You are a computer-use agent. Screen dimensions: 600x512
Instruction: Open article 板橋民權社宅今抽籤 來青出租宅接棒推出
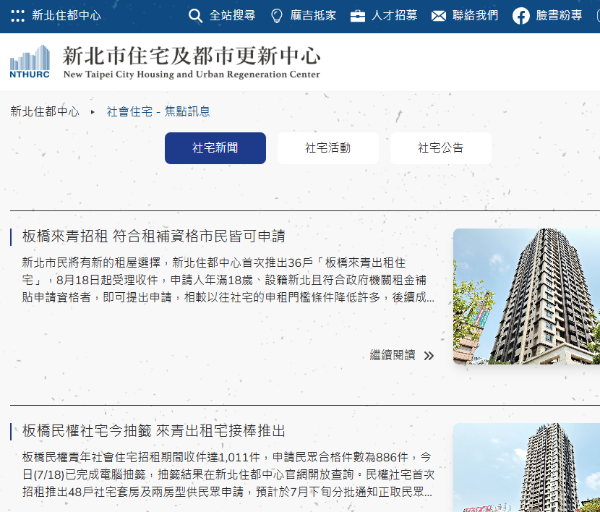153,431
